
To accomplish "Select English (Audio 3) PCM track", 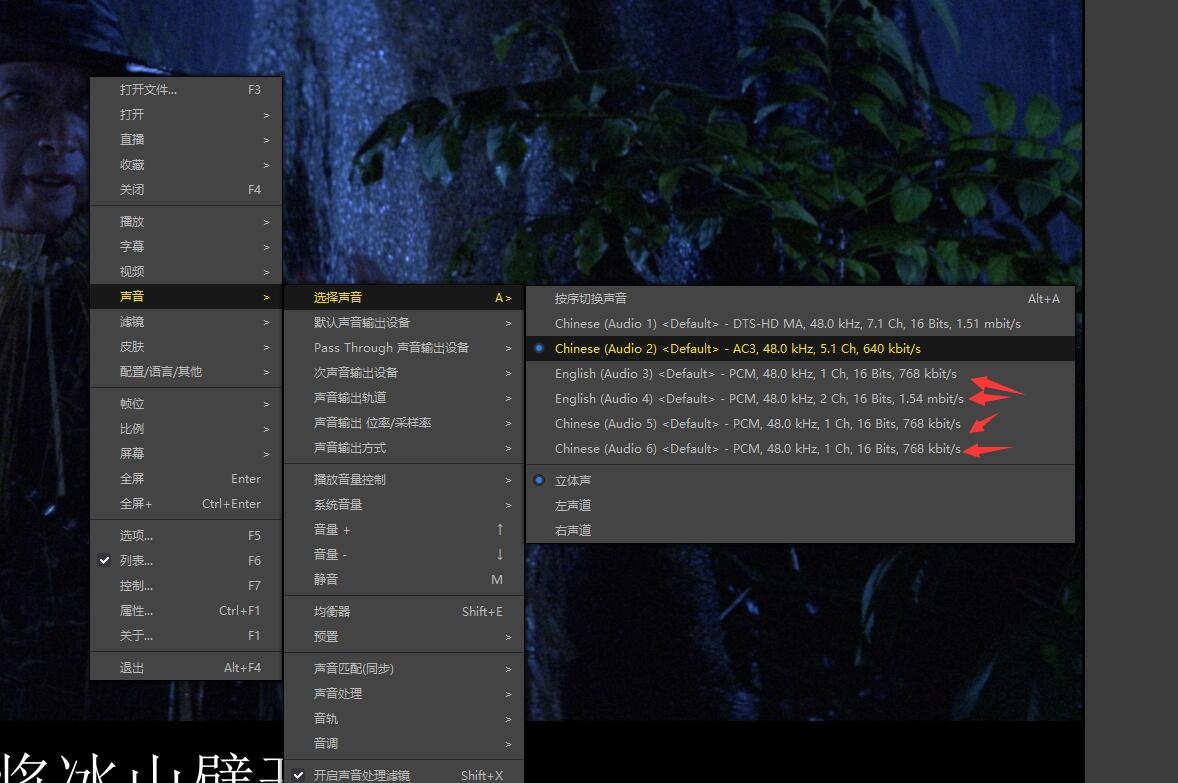I will [800, 373].
